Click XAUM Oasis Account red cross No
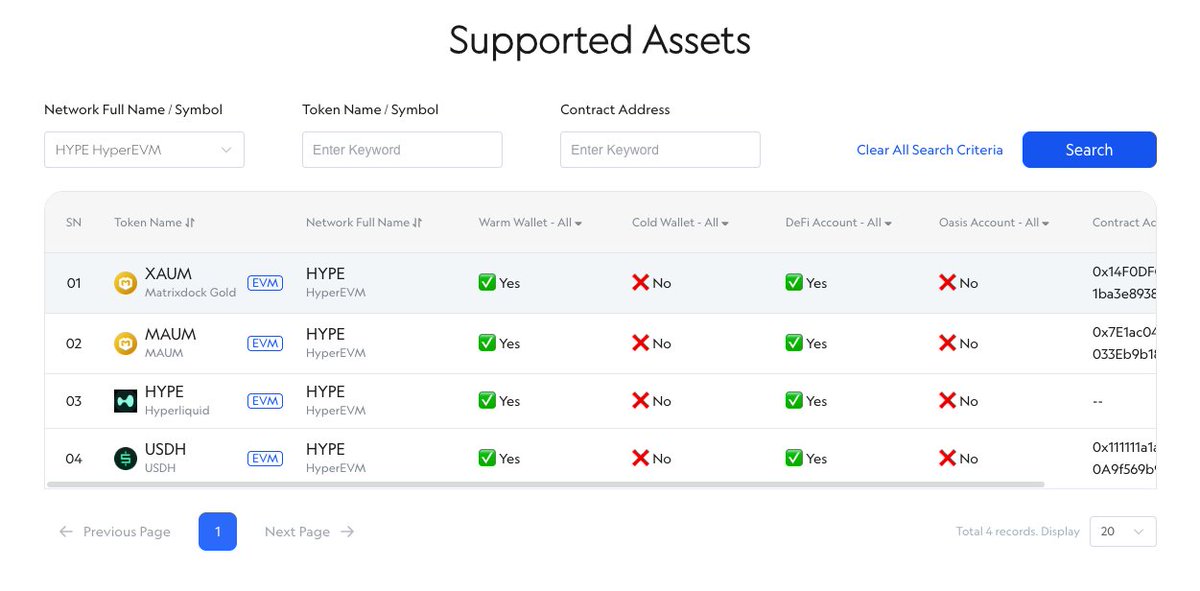Screen dimensions: 1200x591 [959, 283]
